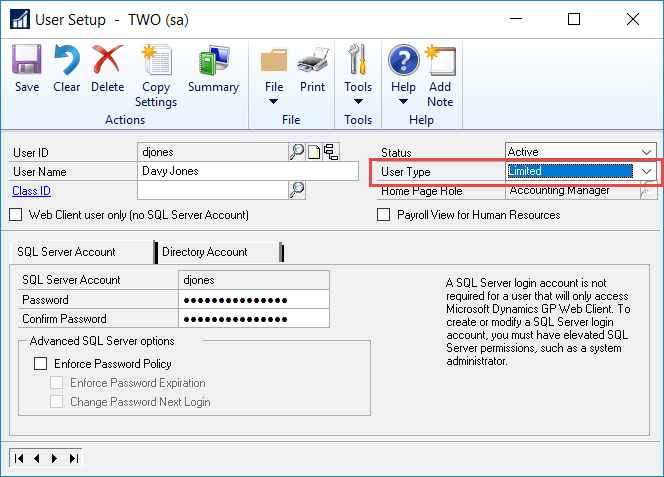Open the Help question mark icon
664x477 pixels.
tap(404, 60)
